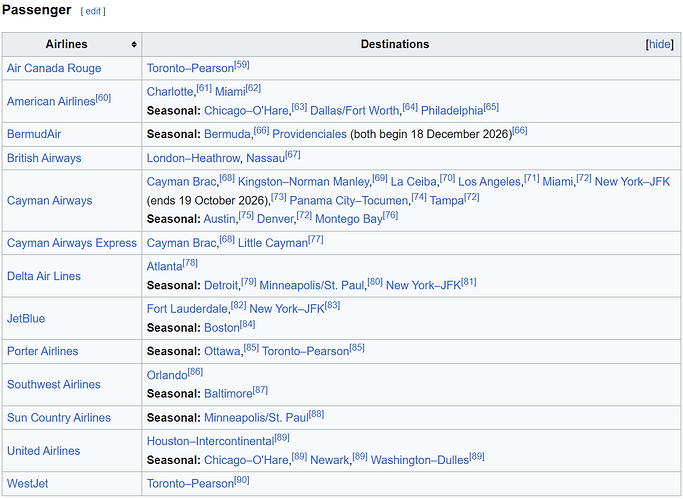Image resolution: width=683 pixels, height=499 pixels.
Task: Click Miami in the Cayman Airways row
Action: (558, 182)
